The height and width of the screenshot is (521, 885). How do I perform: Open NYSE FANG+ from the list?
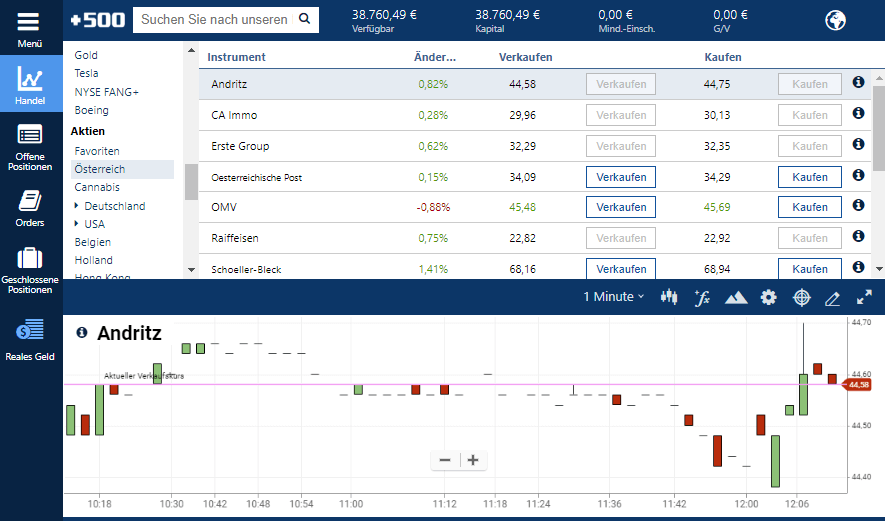pos(107,92)
